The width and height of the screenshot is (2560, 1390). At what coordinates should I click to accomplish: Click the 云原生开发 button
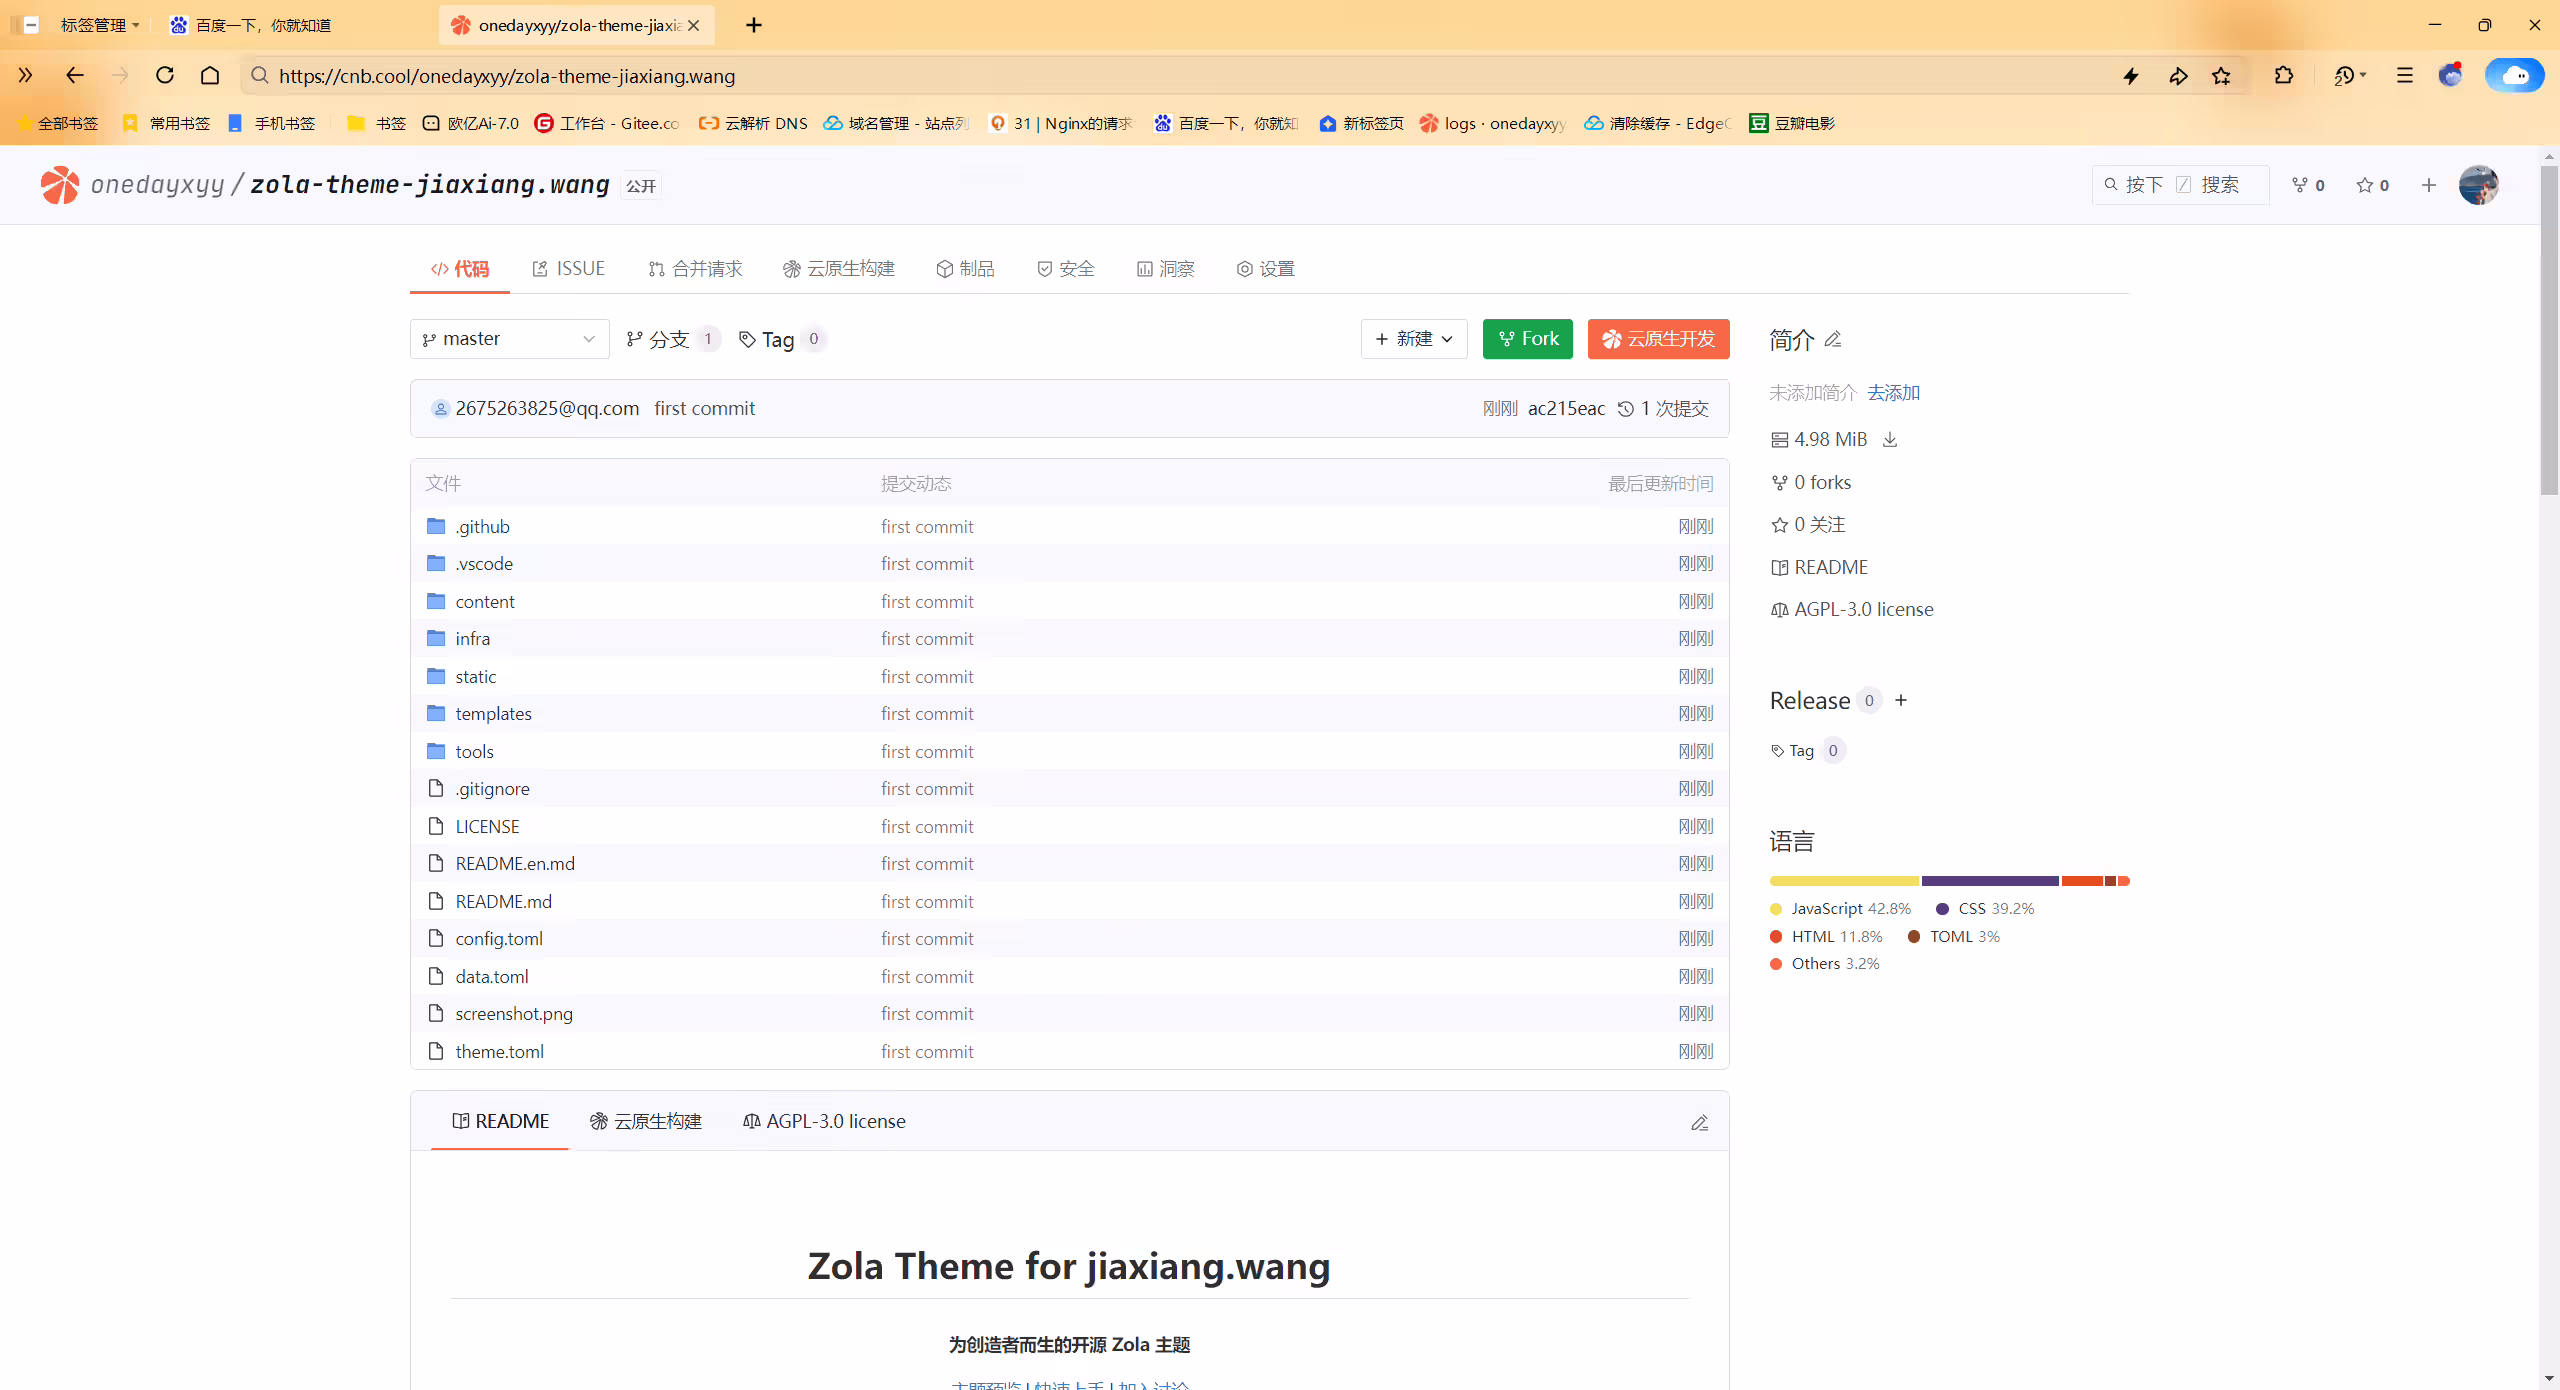1659,339
